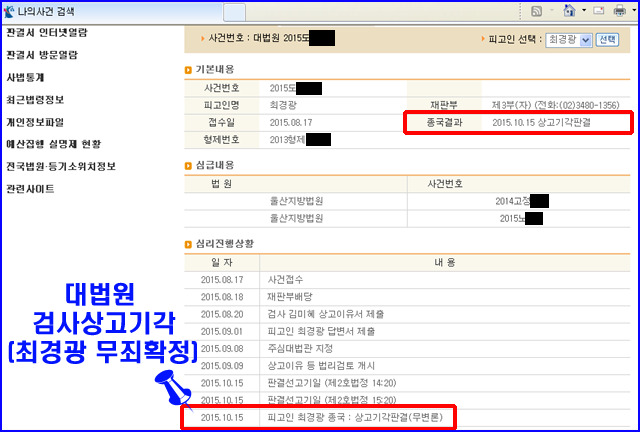
Task: Click the 재판부배당 row entry
Action: (290, 297)
